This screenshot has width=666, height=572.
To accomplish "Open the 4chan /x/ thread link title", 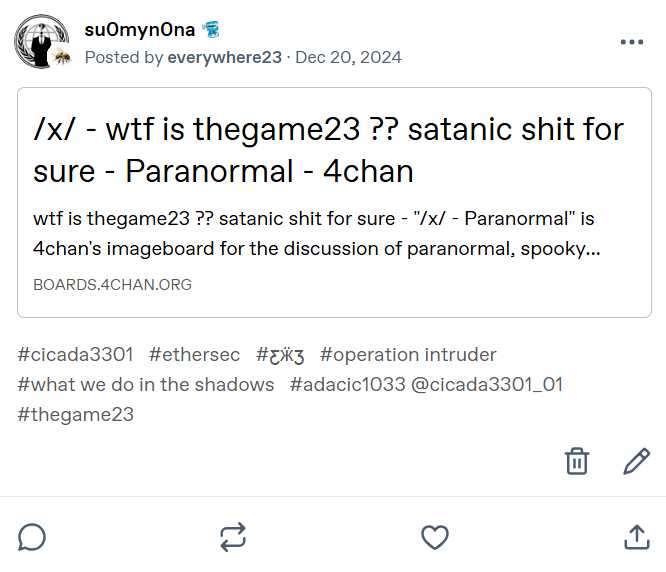I will [328, 150].
